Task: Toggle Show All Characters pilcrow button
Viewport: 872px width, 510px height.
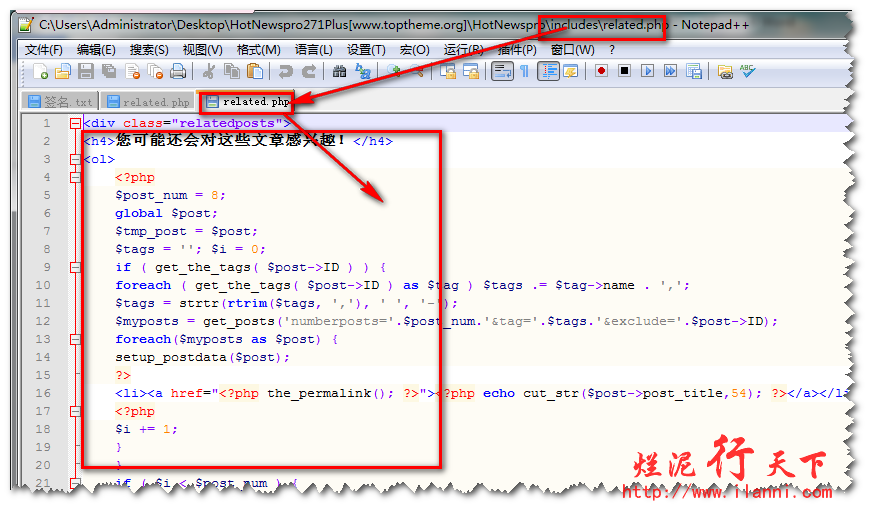Action: (524, 71)
